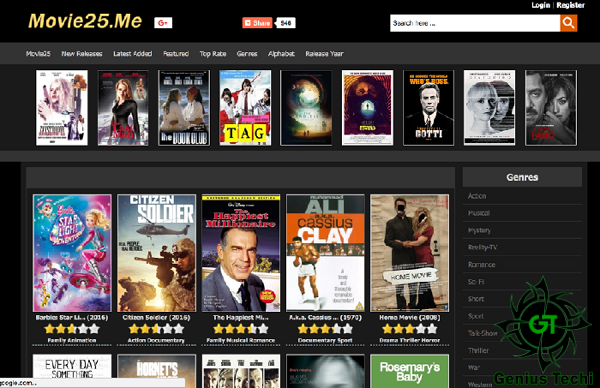Click the A.k.a. Cassius ... (1970) title
600x388 pixels.
[325, 318]
